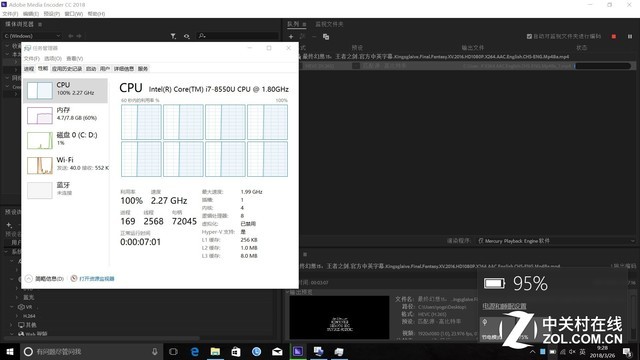Click the search field in Media Browser
The width and height of the screenshot is (640, 360).
click(237, 36)
